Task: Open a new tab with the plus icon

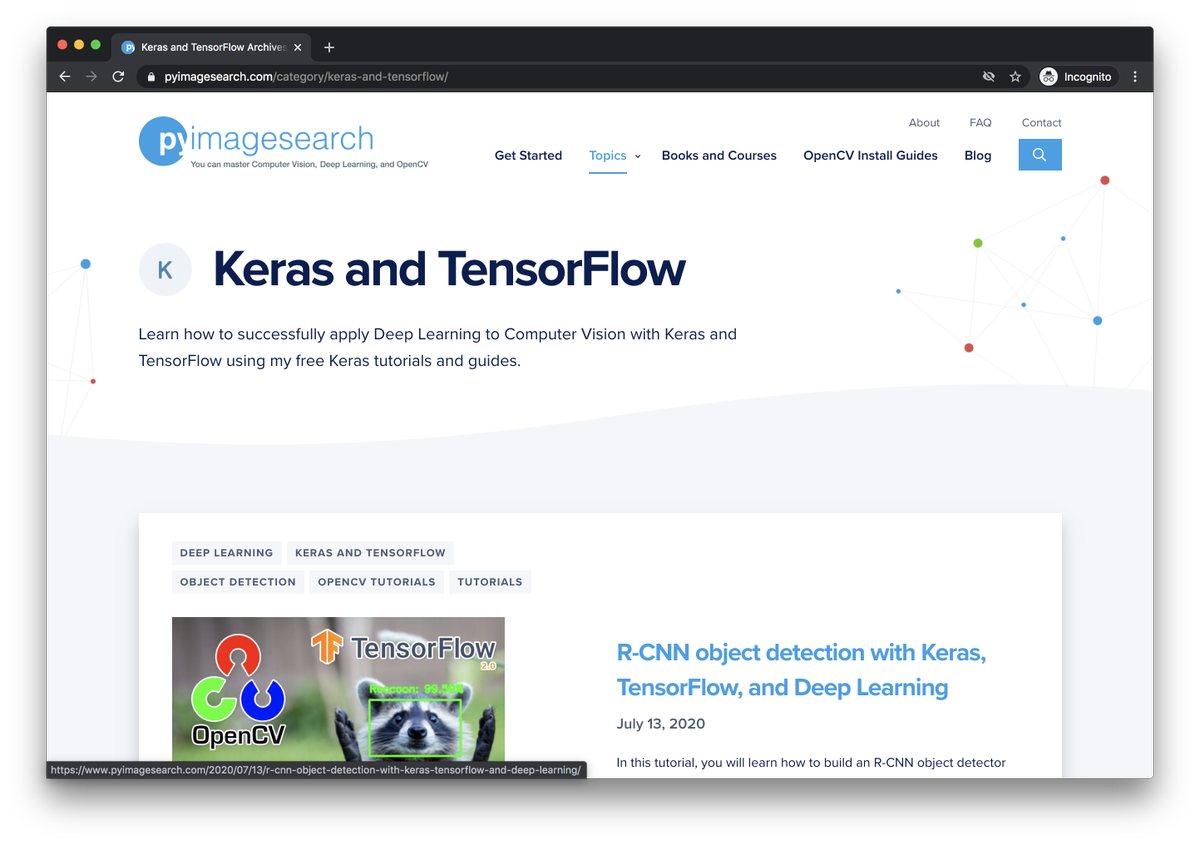Action: tap(329, 47)
